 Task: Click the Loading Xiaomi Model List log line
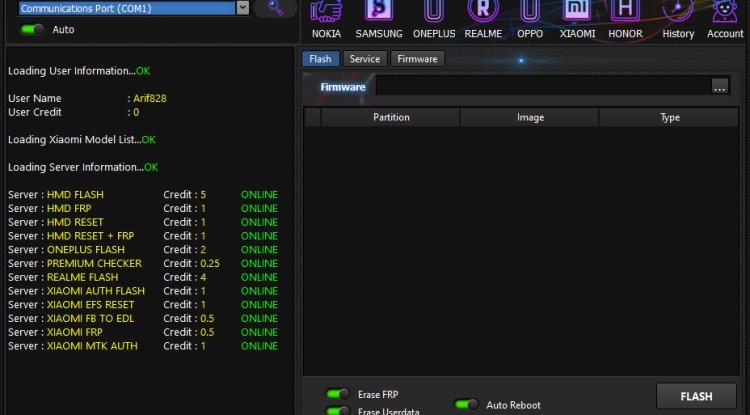(x=82, y=140)
